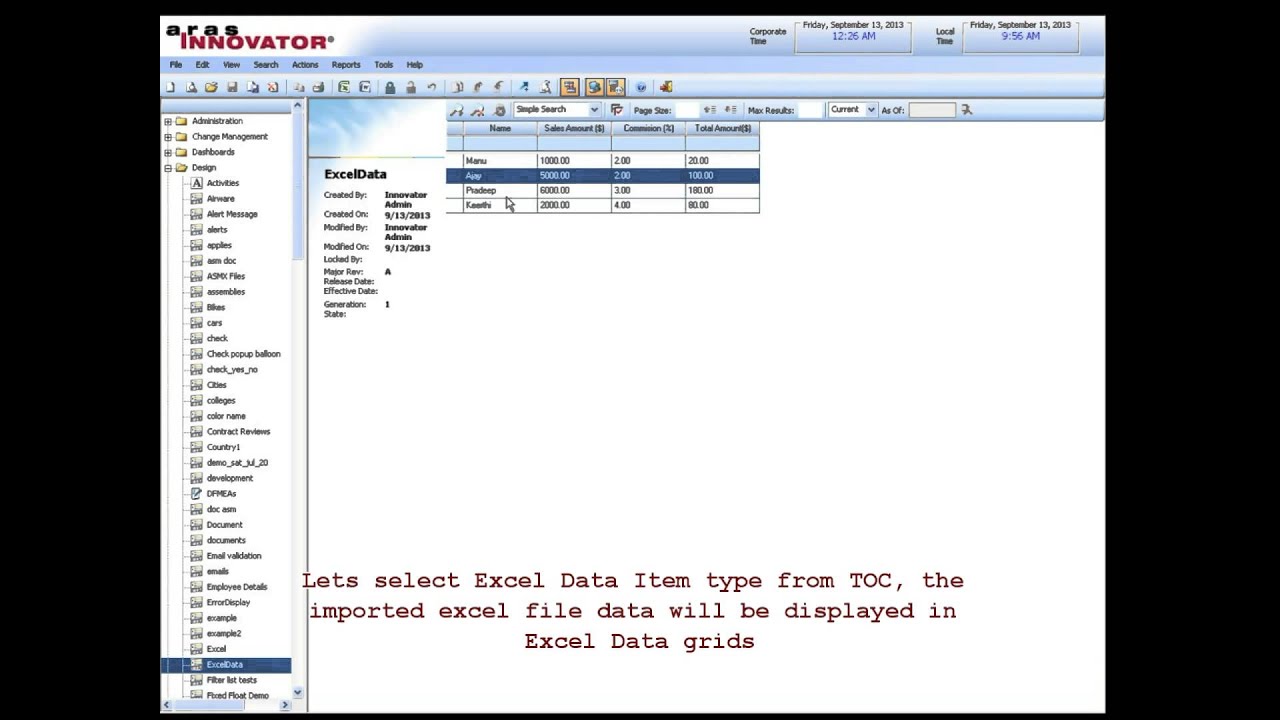Open the Current version dropdown
1280x720 pixels.
click(871, 110)
